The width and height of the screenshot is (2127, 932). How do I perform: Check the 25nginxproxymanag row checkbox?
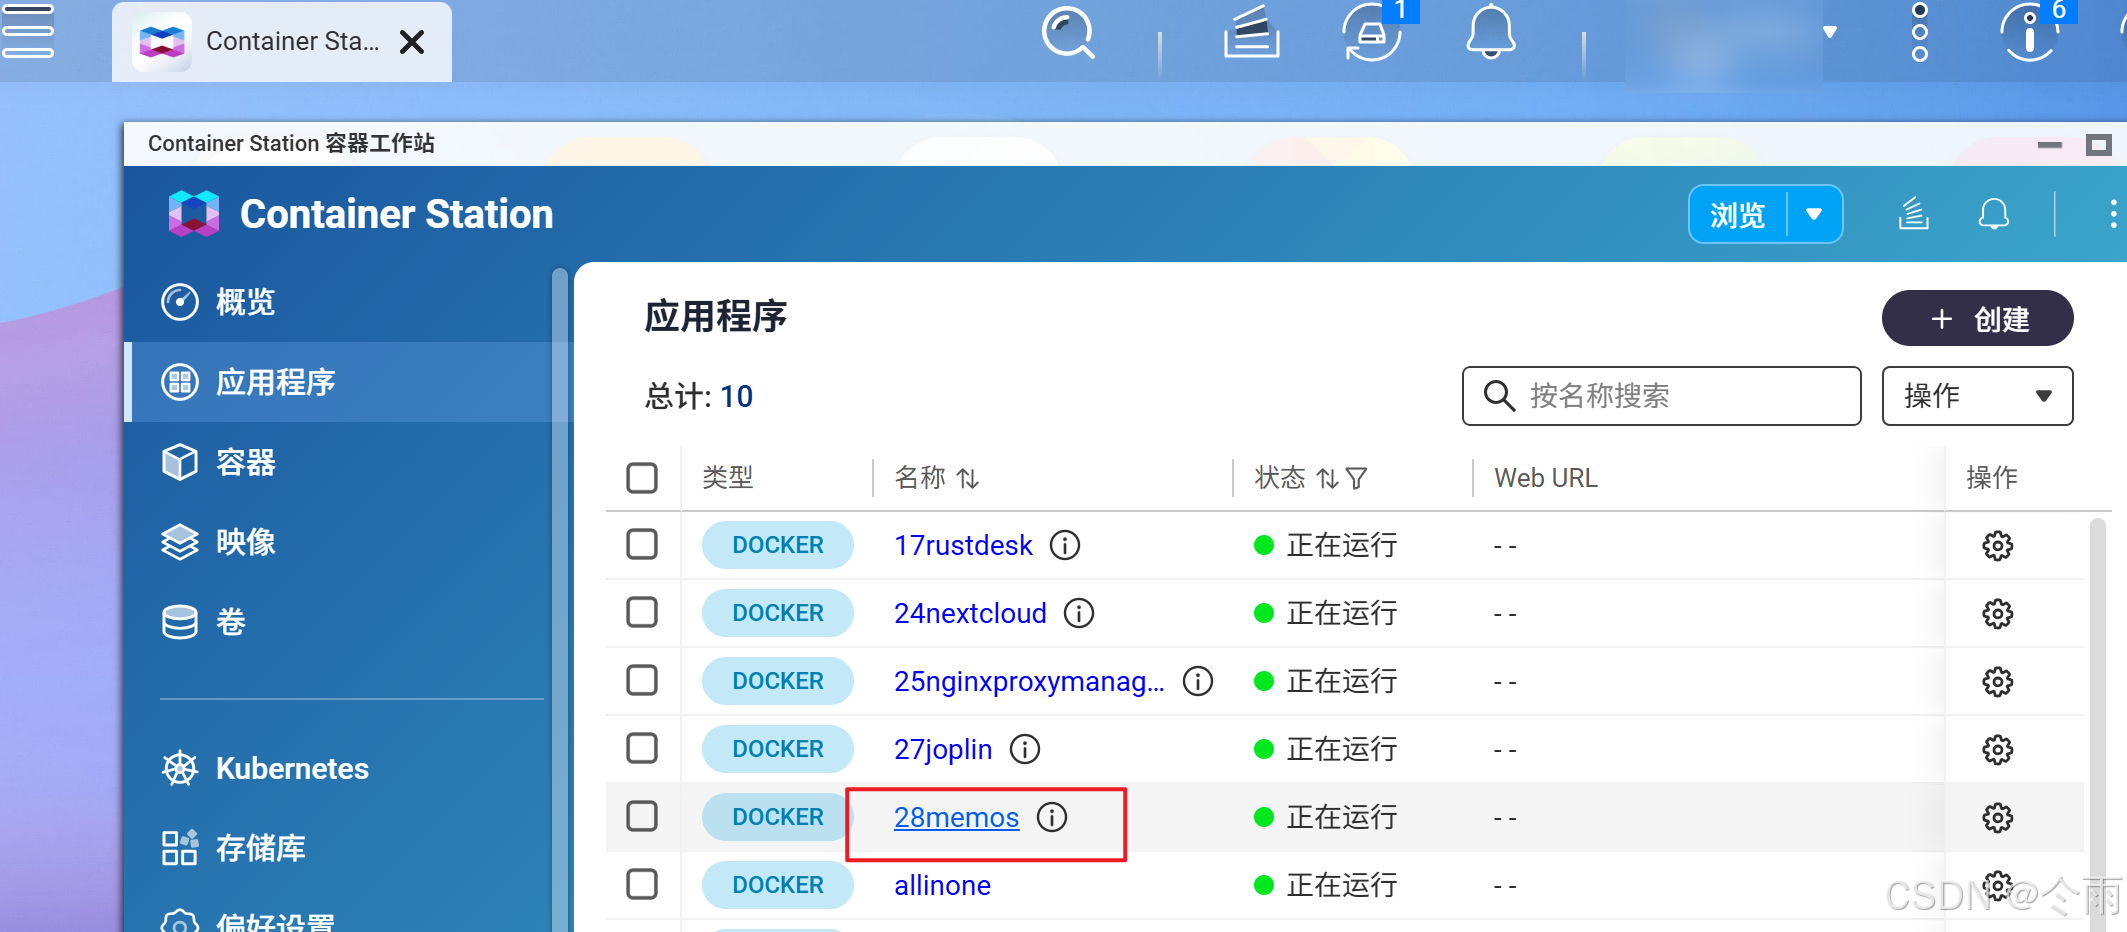(642, 681)
